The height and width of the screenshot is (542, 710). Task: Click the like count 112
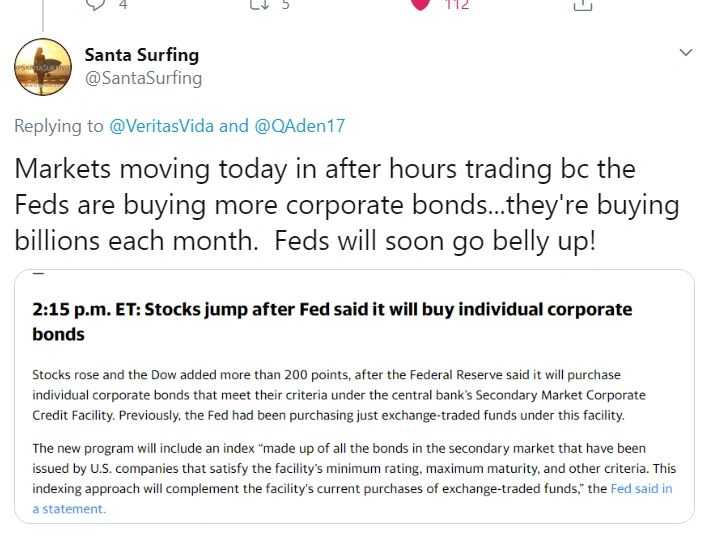point(457,4)
